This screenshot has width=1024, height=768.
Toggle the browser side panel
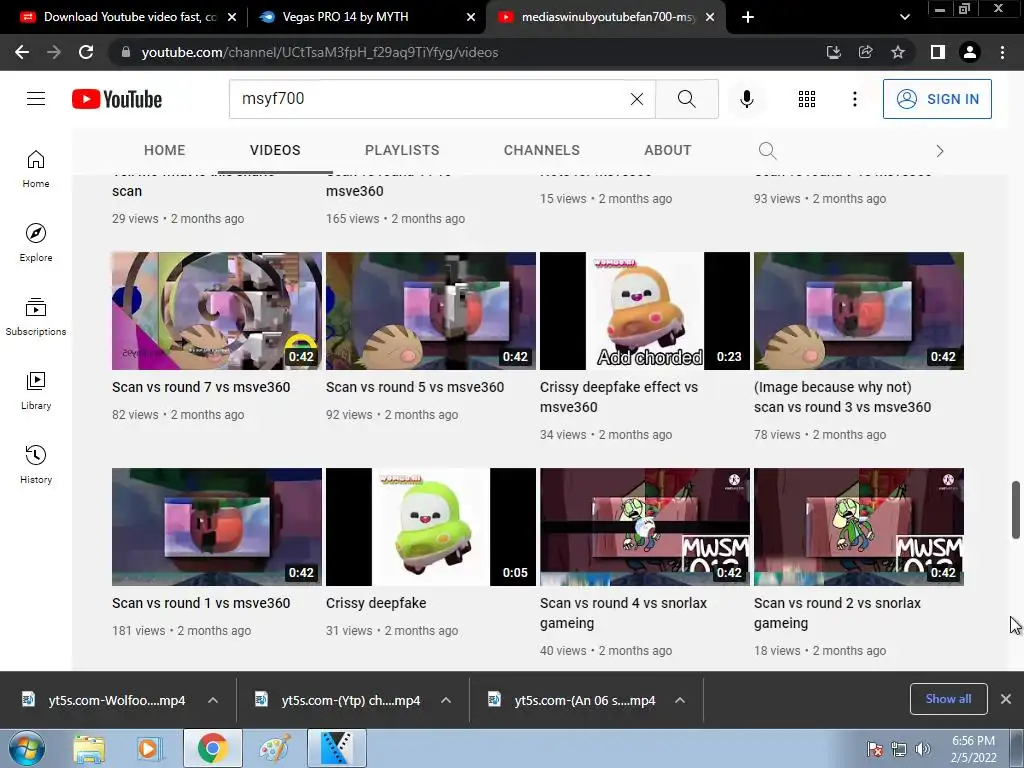pyautogui.click(x=937, y=52)
